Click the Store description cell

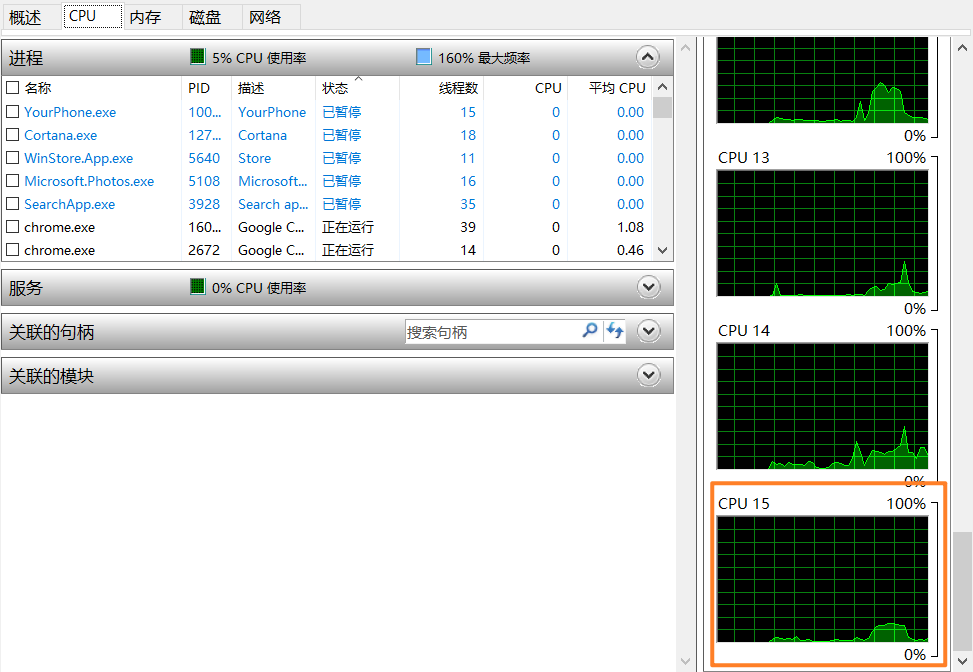[x=254, y=158]
